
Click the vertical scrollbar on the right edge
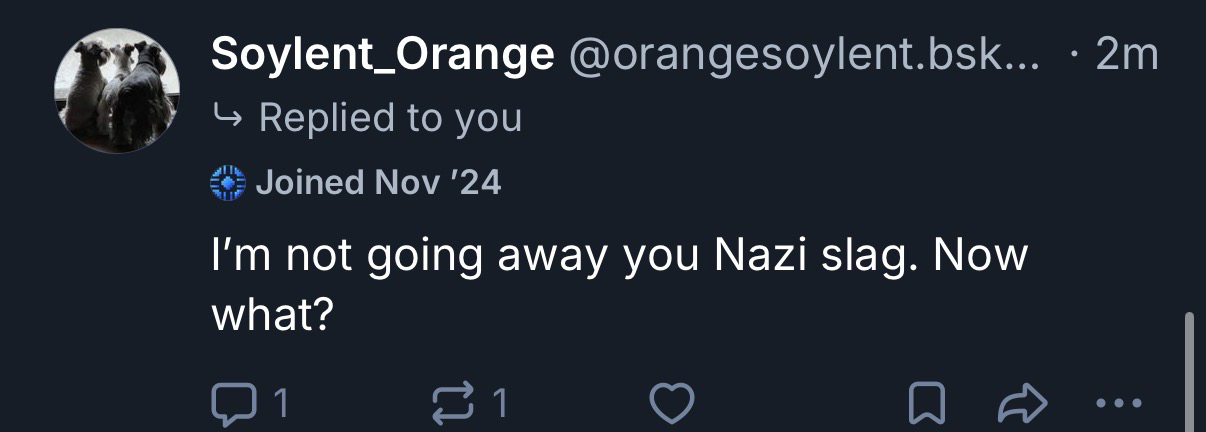1188,370
